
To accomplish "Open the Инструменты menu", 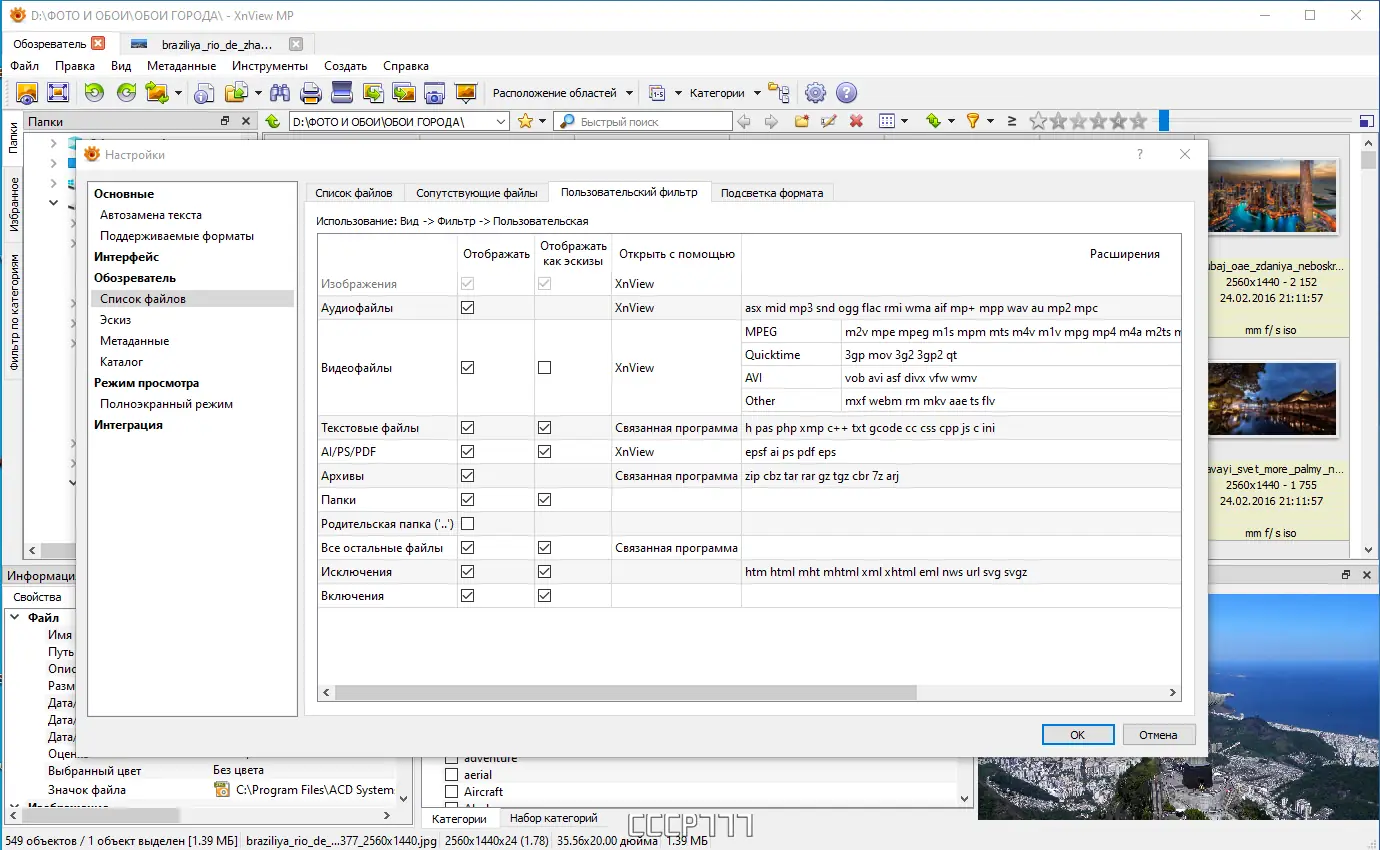I will pos(270,66).
